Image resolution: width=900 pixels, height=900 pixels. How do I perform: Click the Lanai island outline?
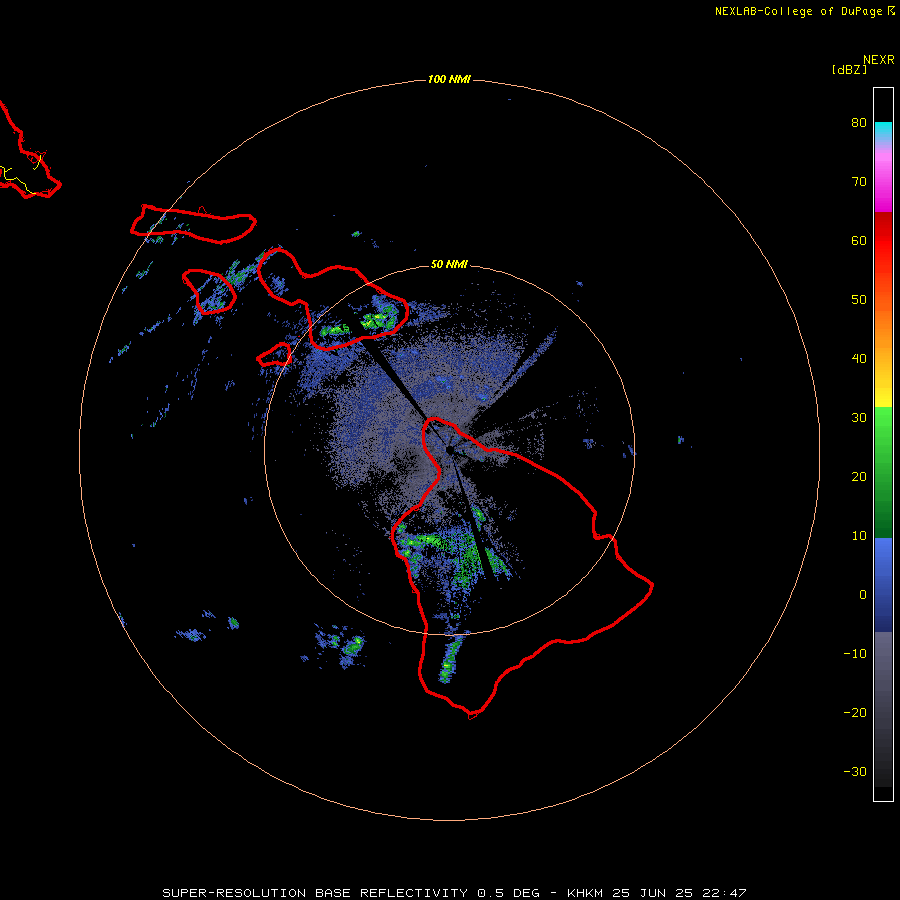pos(210,292)
